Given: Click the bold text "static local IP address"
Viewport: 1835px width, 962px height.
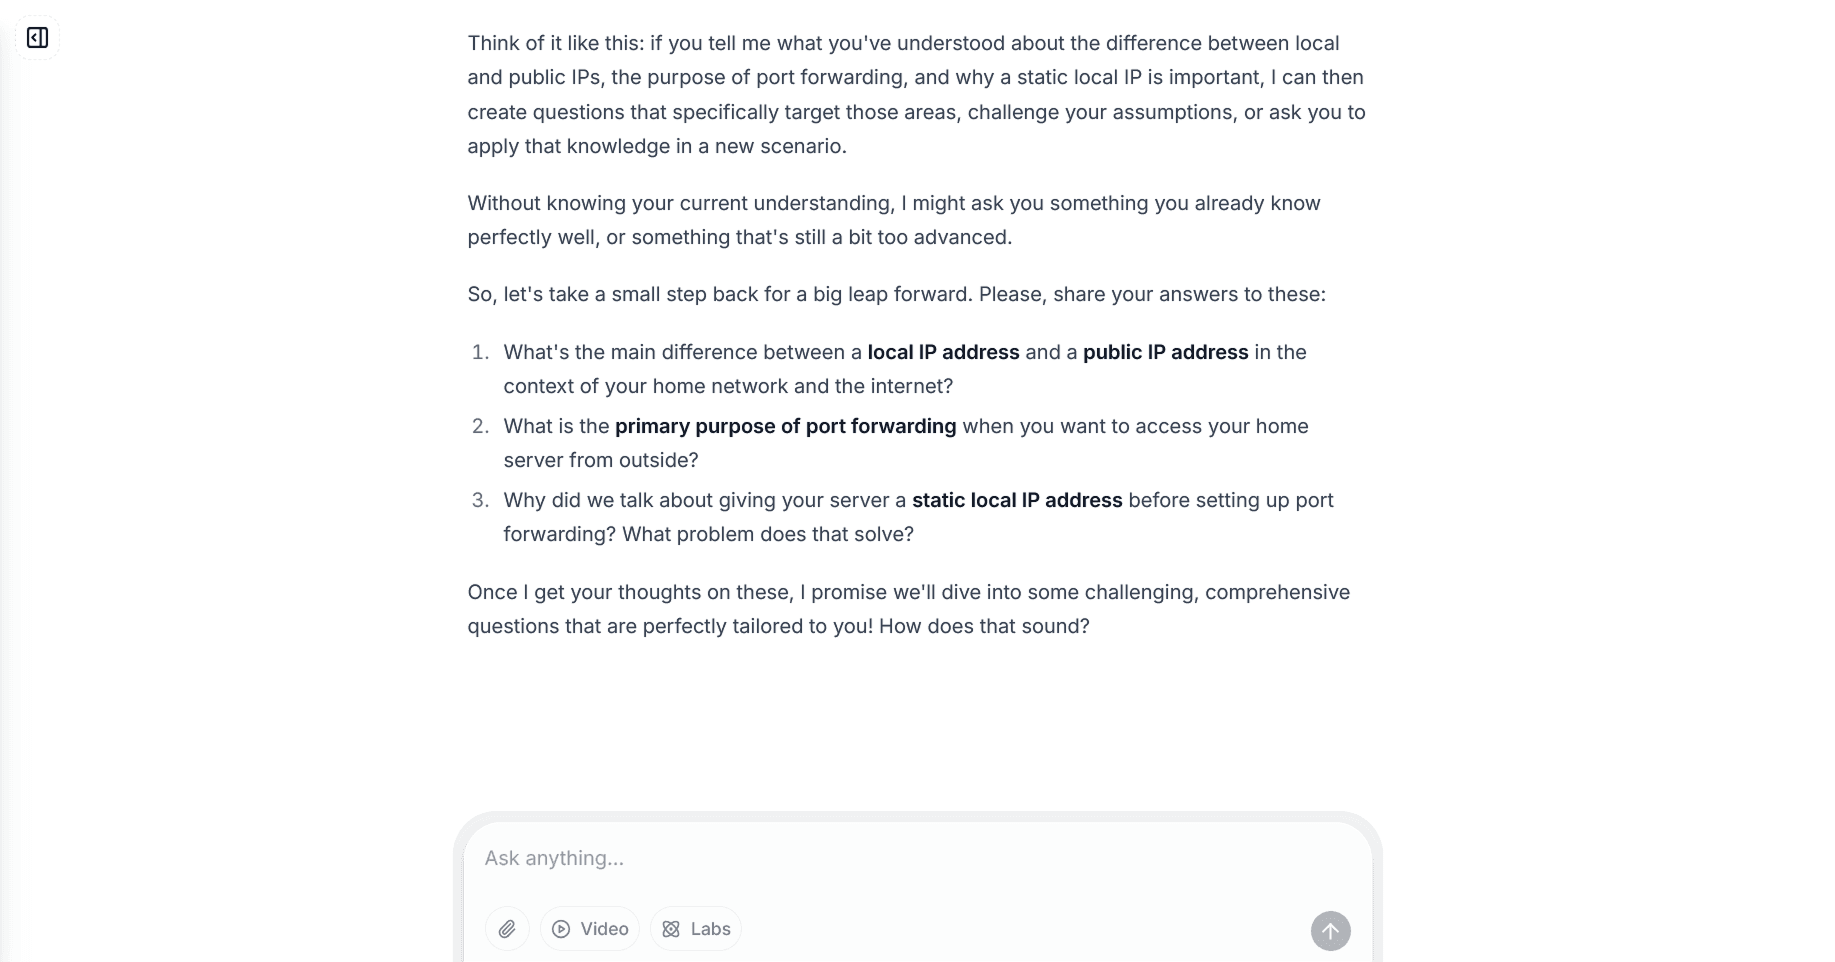Looking at the screenshot, I should (1017, 500).
